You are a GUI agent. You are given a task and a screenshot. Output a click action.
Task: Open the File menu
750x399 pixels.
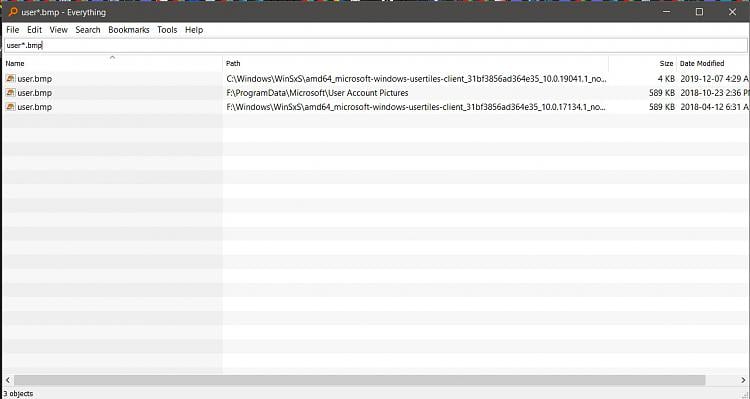point(12,30)
